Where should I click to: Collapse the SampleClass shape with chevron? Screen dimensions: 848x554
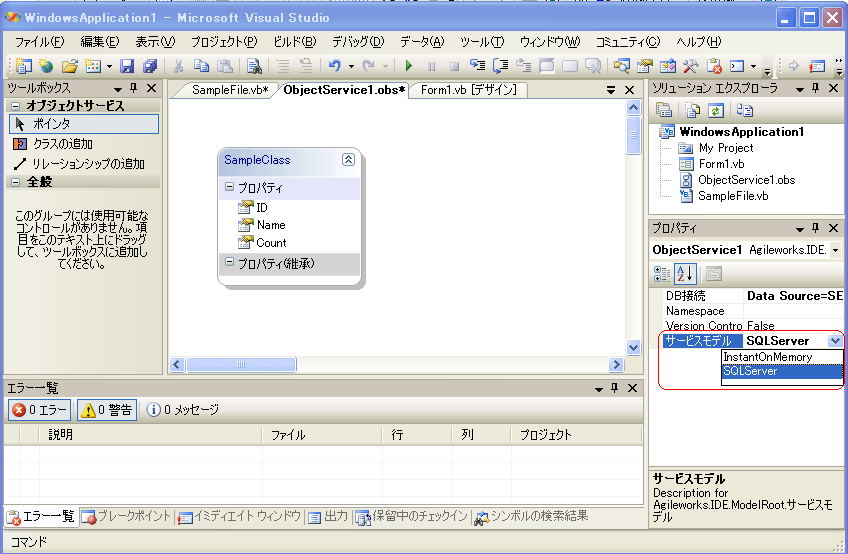pos(348,159)
